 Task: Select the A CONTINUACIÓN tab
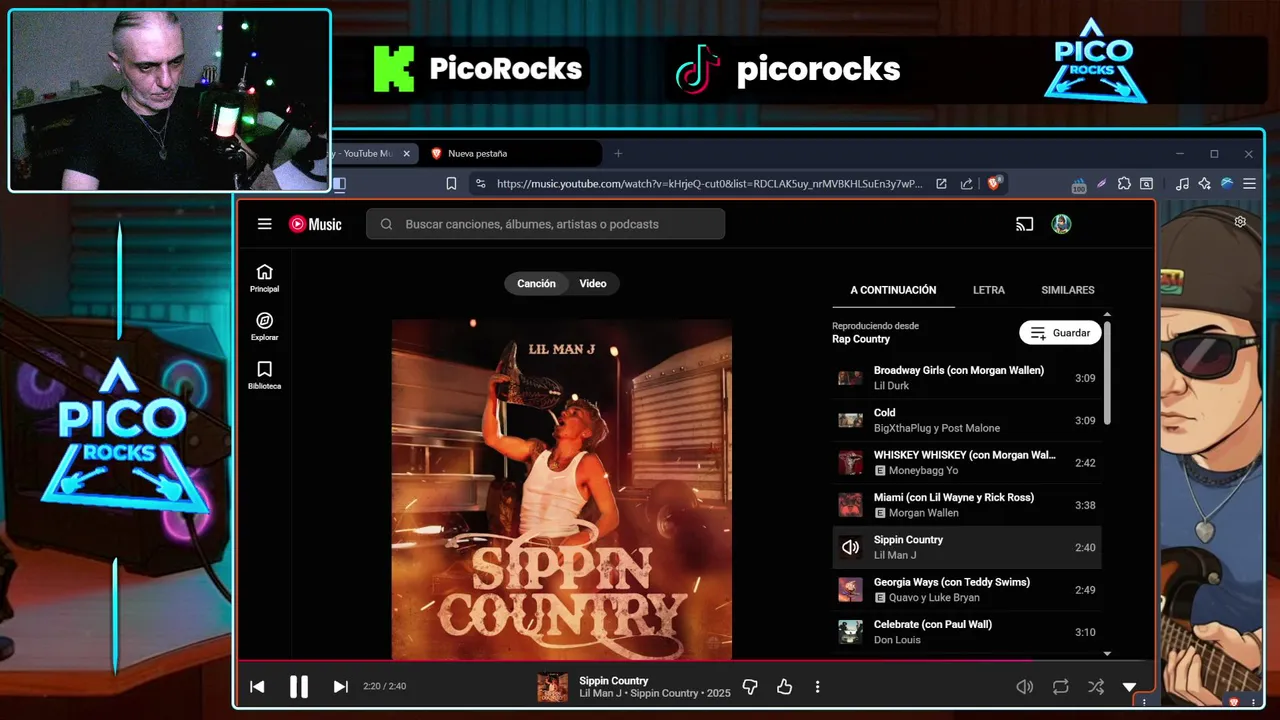(x=893, y=290)
